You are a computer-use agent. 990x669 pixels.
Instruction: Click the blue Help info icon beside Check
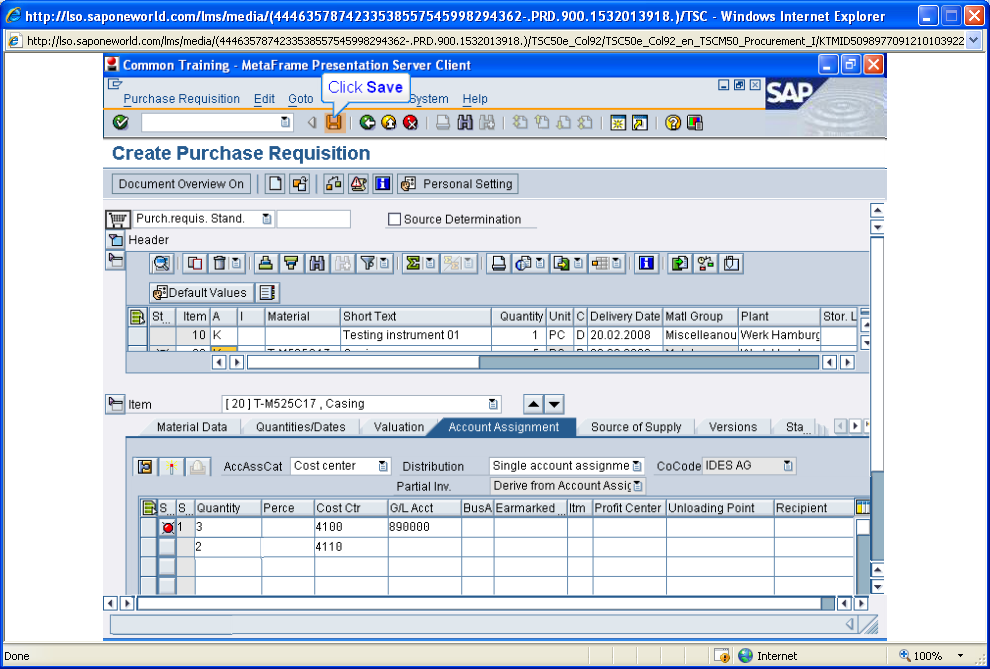click(382, 184)
